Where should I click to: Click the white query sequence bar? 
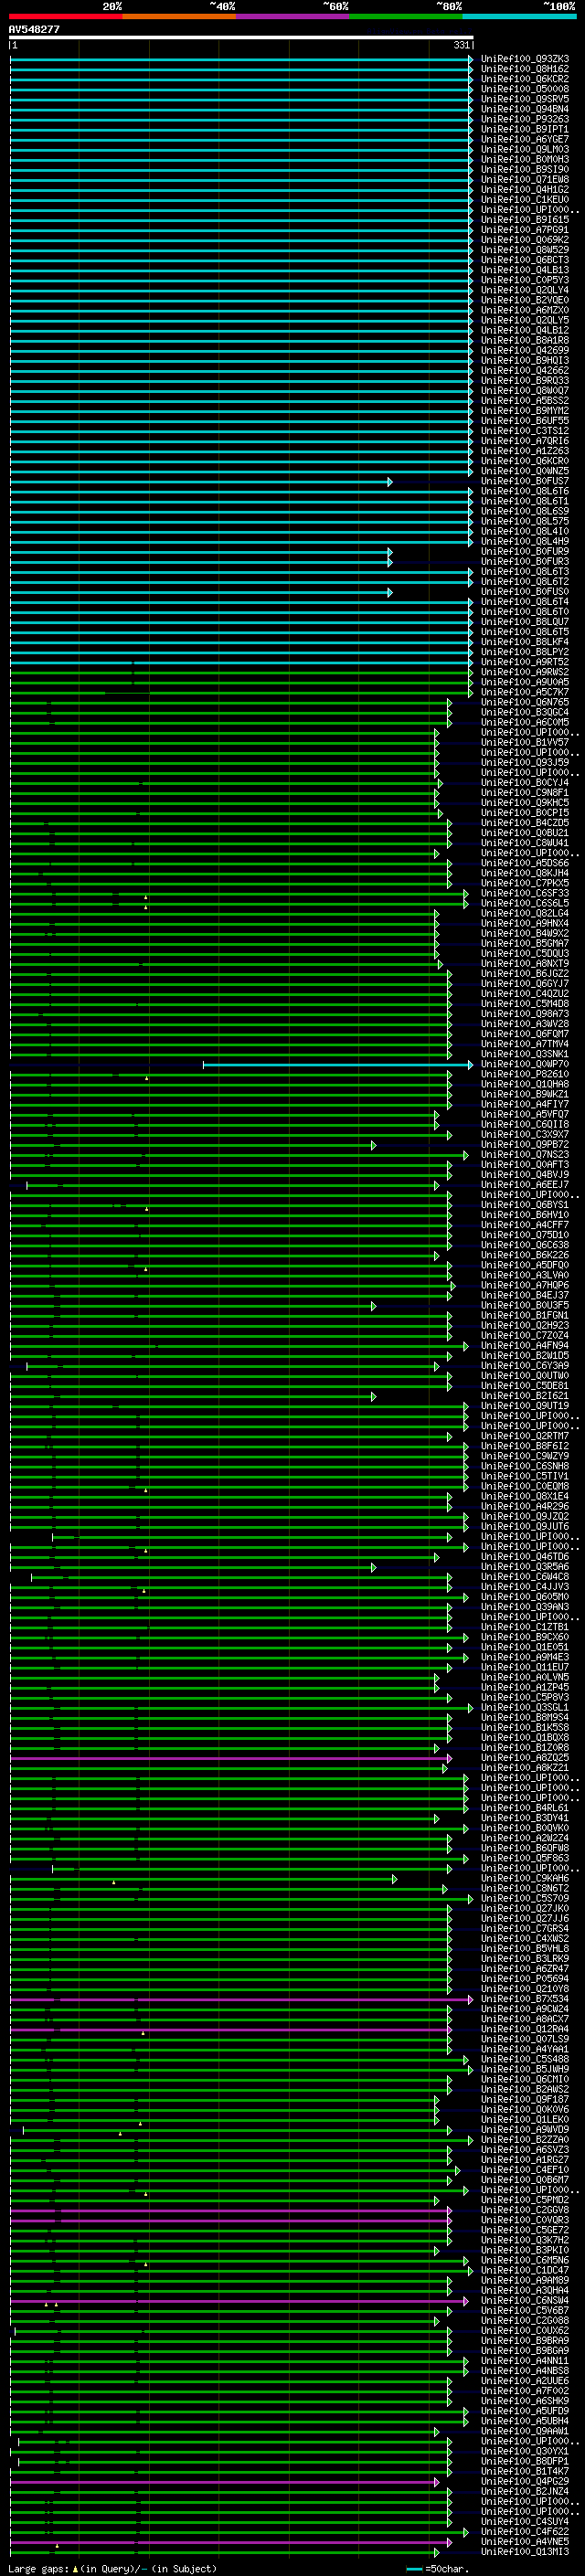coord(241,38)
